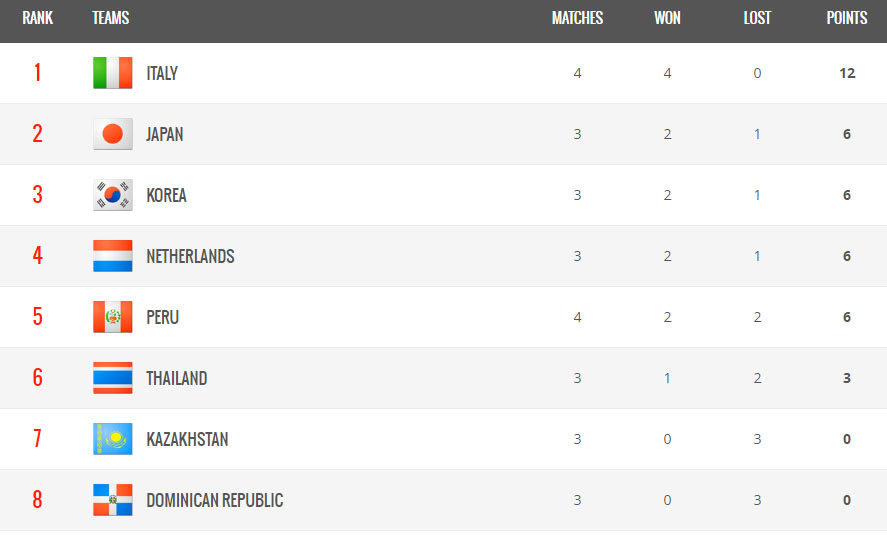Click the Thailand flag icon
This screenshot has width=887, height=541.
(x=113, y=378)
